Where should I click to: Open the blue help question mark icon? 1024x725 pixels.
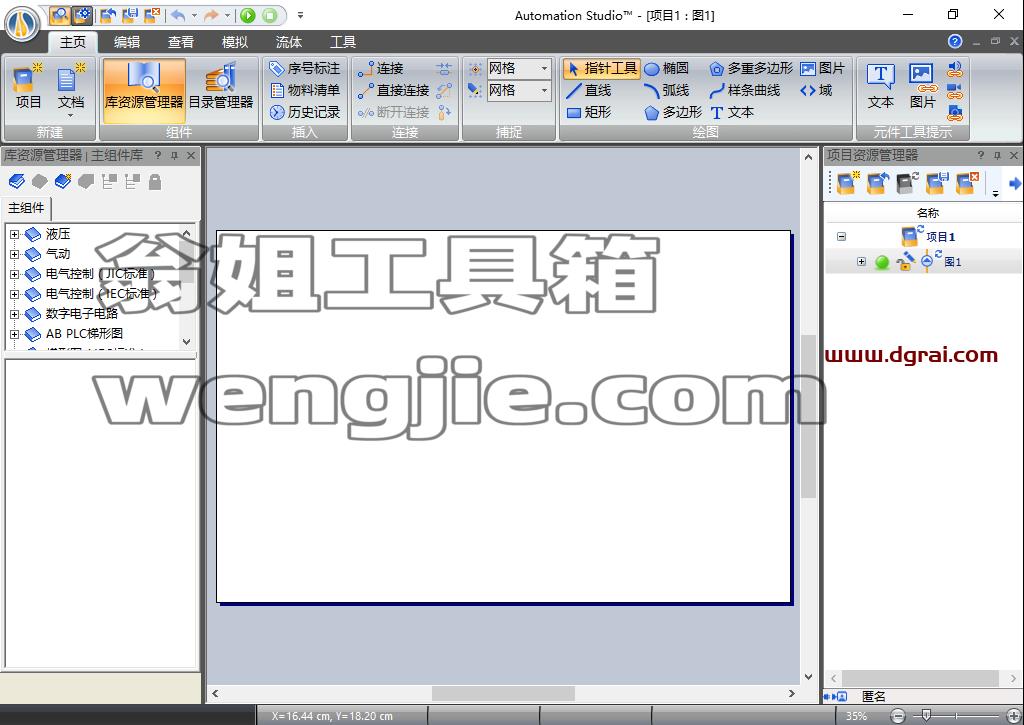(x=955, y=42)
